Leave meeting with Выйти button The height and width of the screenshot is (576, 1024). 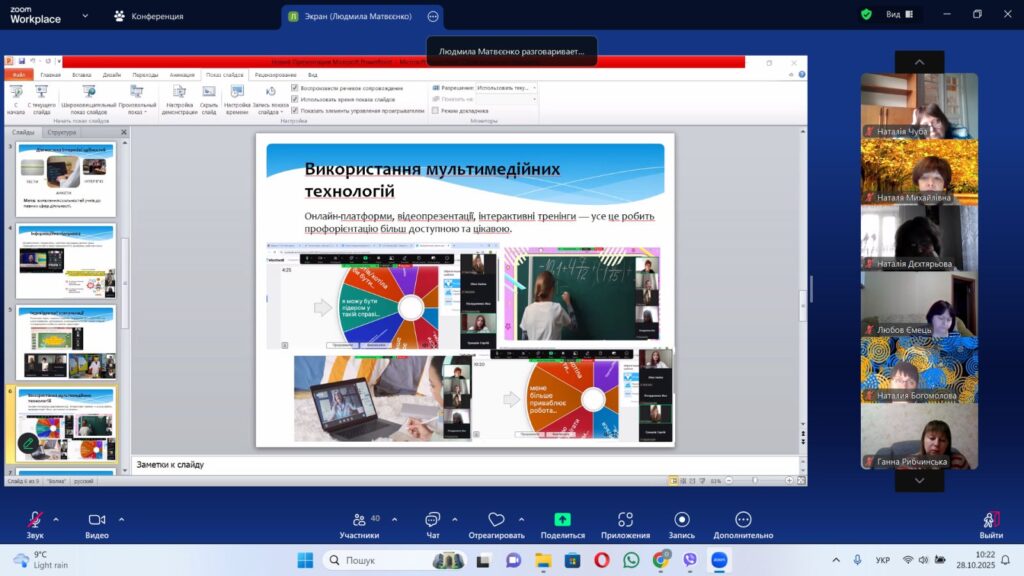coord(991,520)
